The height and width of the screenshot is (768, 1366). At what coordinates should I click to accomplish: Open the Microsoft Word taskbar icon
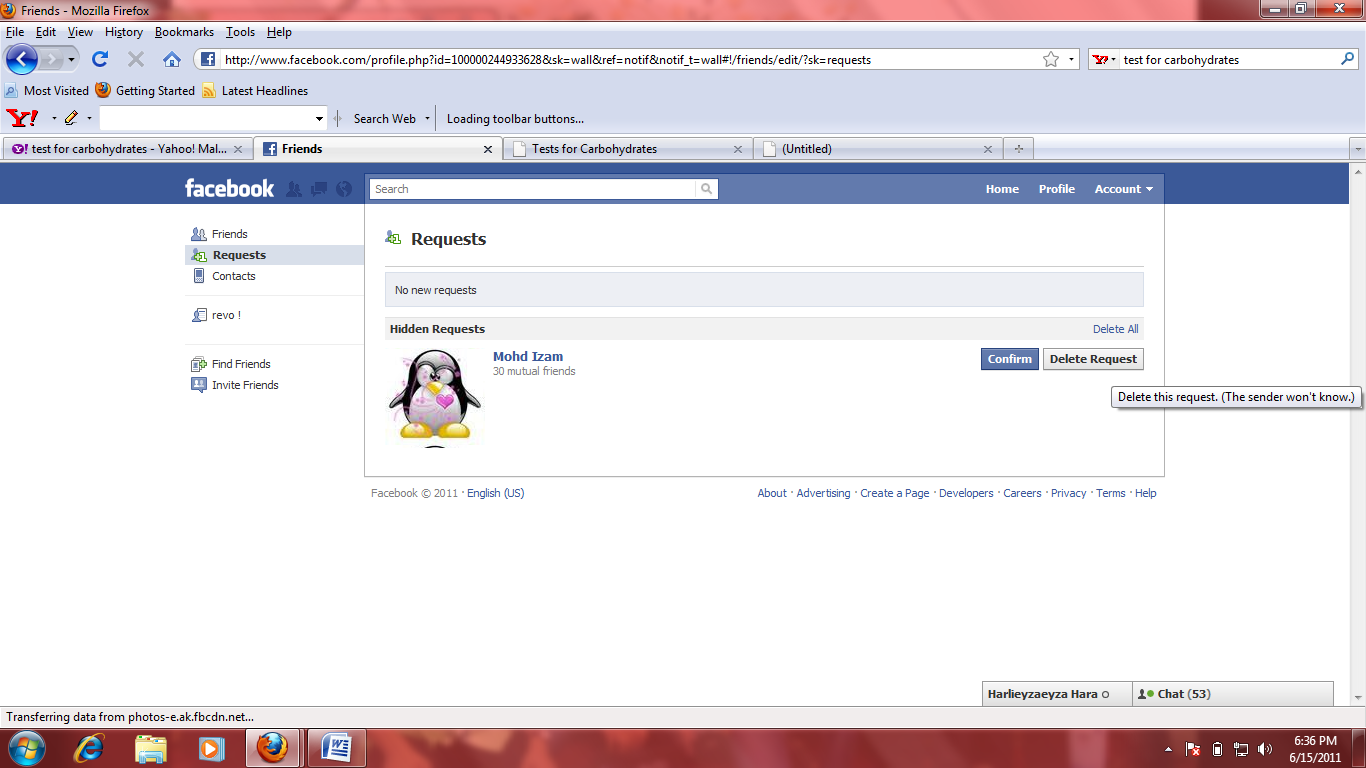336,748
